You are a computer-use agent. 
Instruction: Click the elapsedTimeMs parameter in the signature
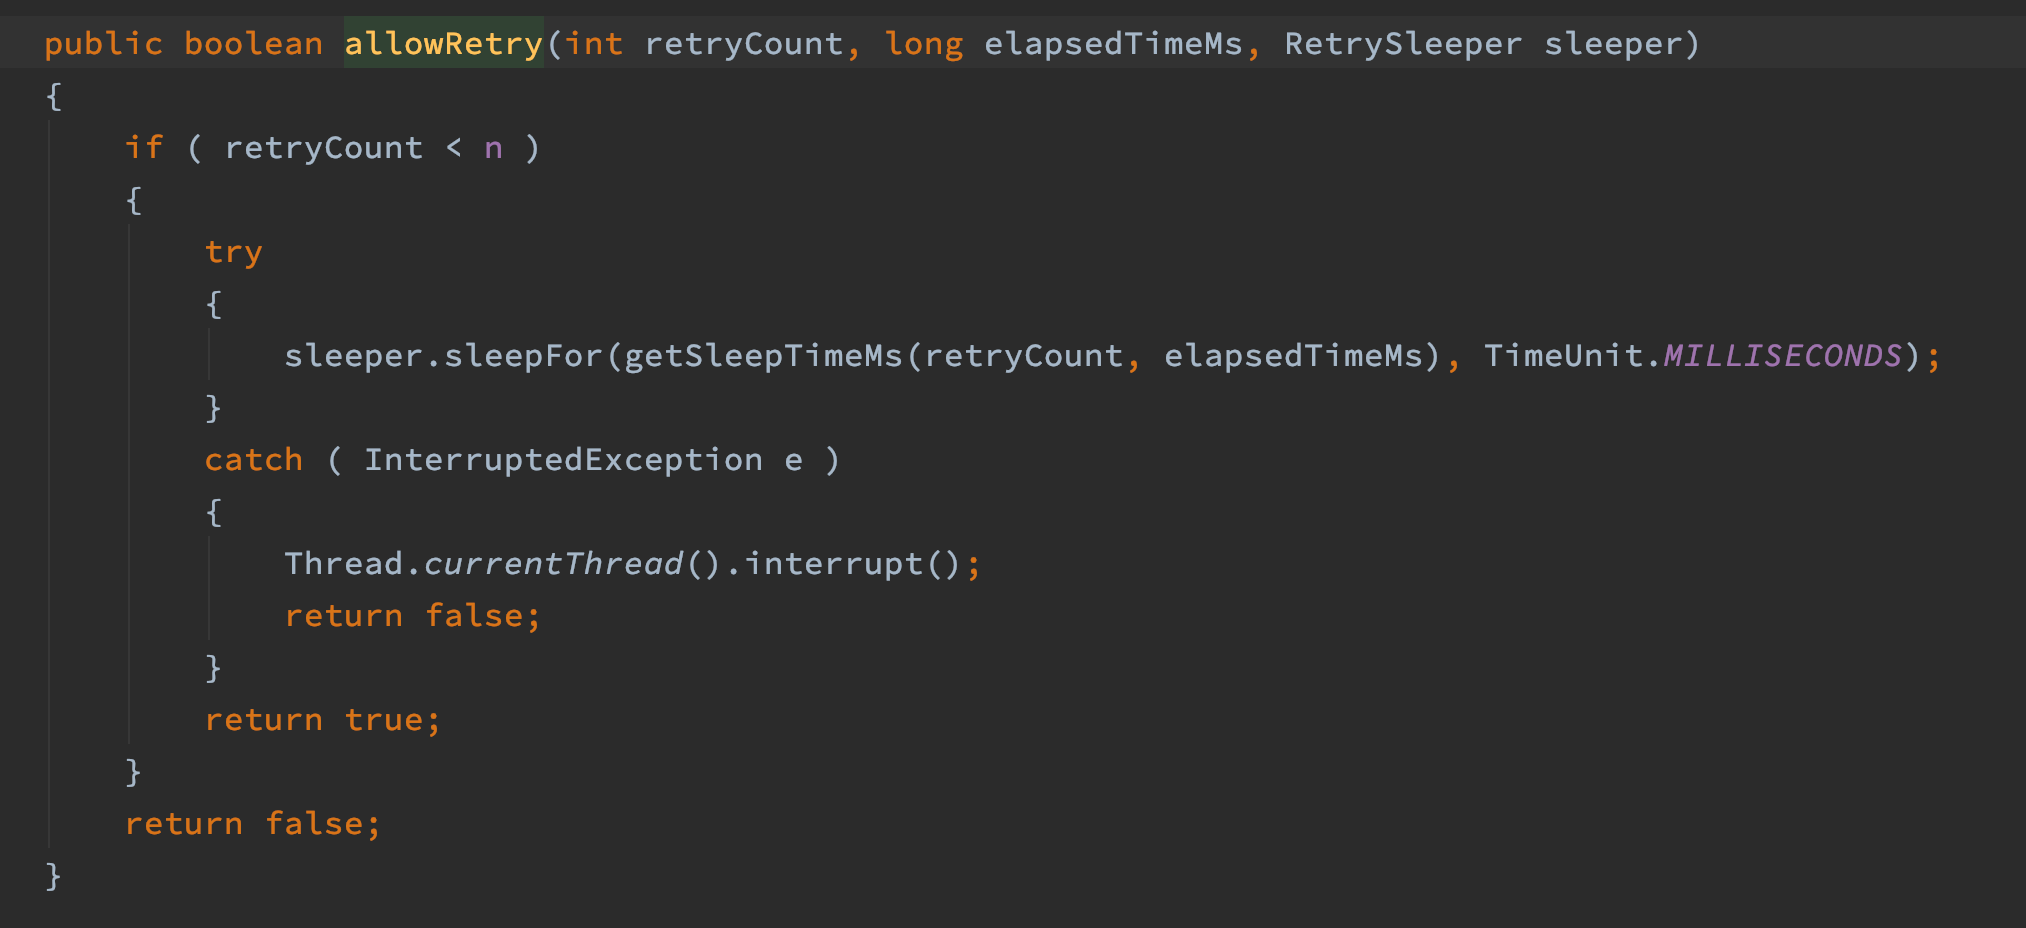pyautogui.click(x=1113, y=44)
